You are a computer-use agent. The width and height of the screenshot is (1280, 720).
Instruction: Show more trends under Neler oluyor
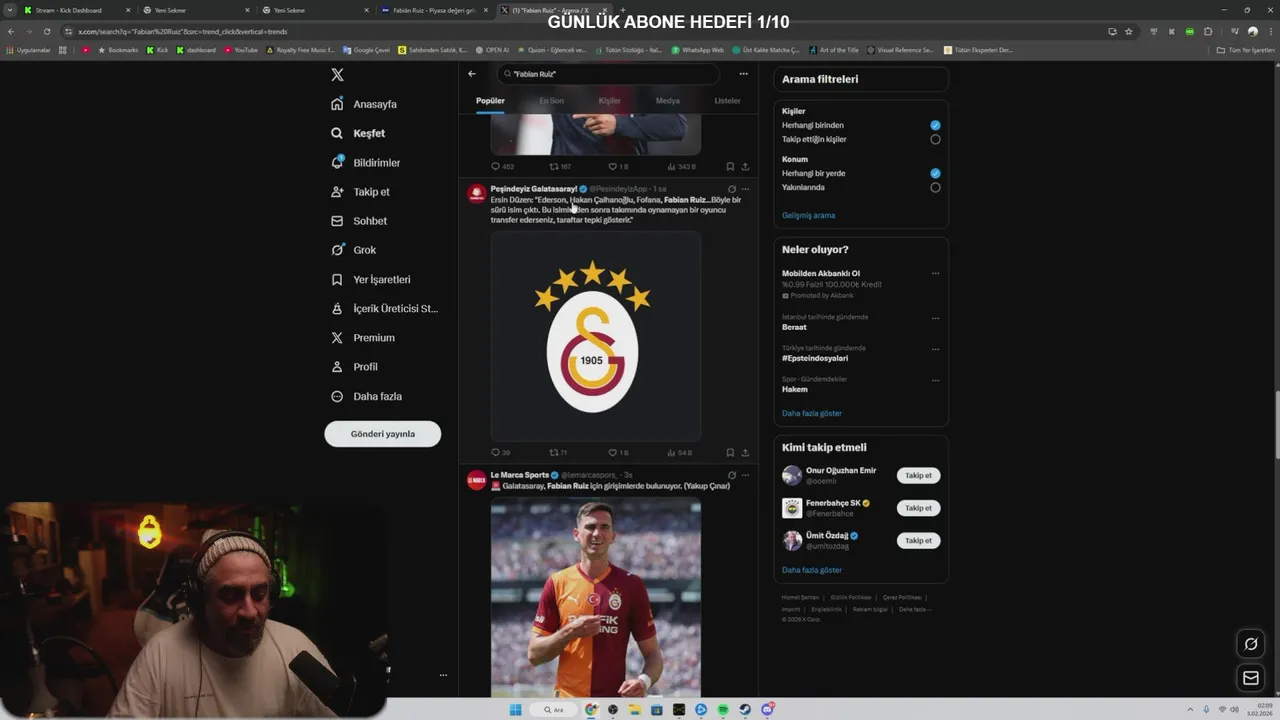[x=812, y=413]
